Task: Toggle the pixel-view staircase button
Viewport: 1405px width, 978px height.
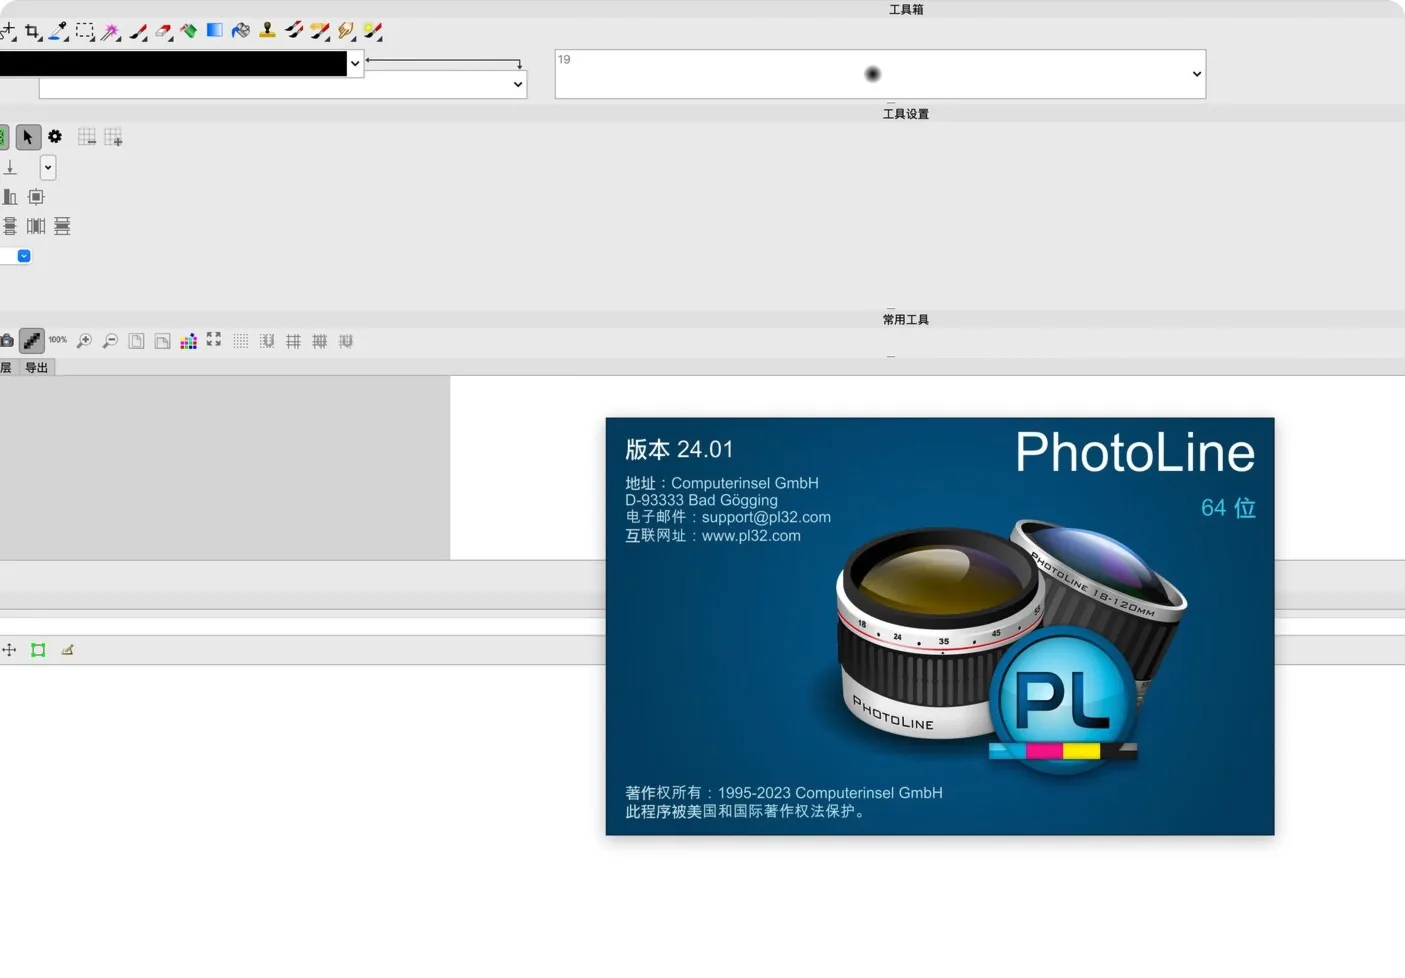Action: [x=32, y=341]
